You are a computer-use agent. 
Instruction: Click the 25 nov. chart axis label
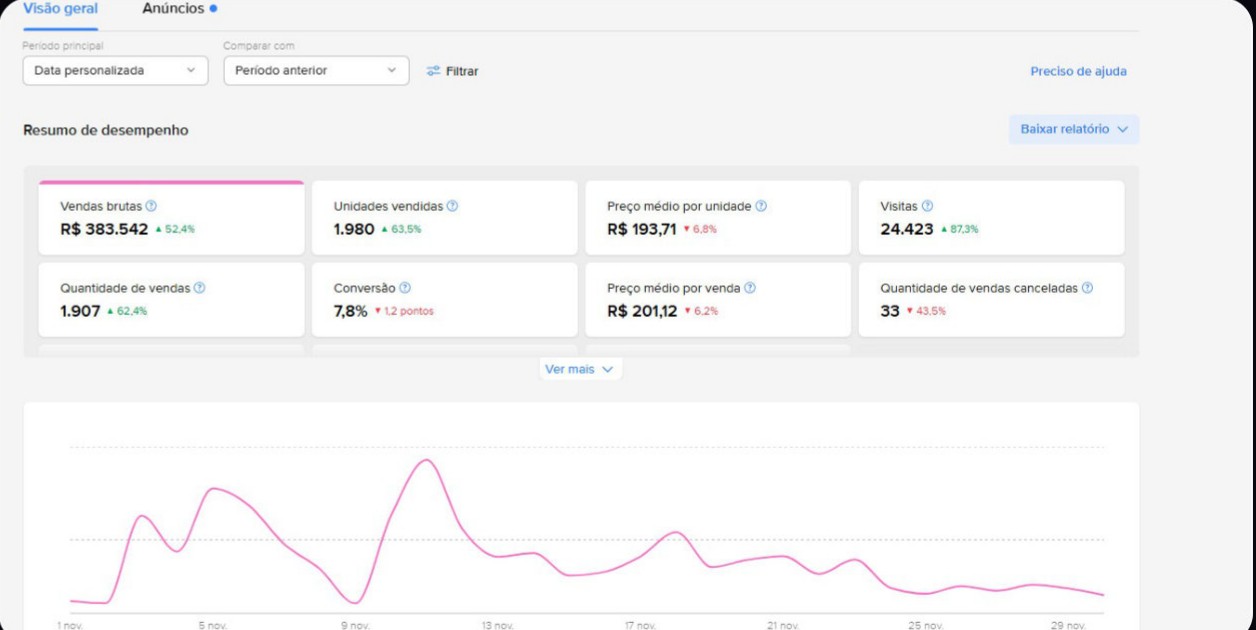926,625
